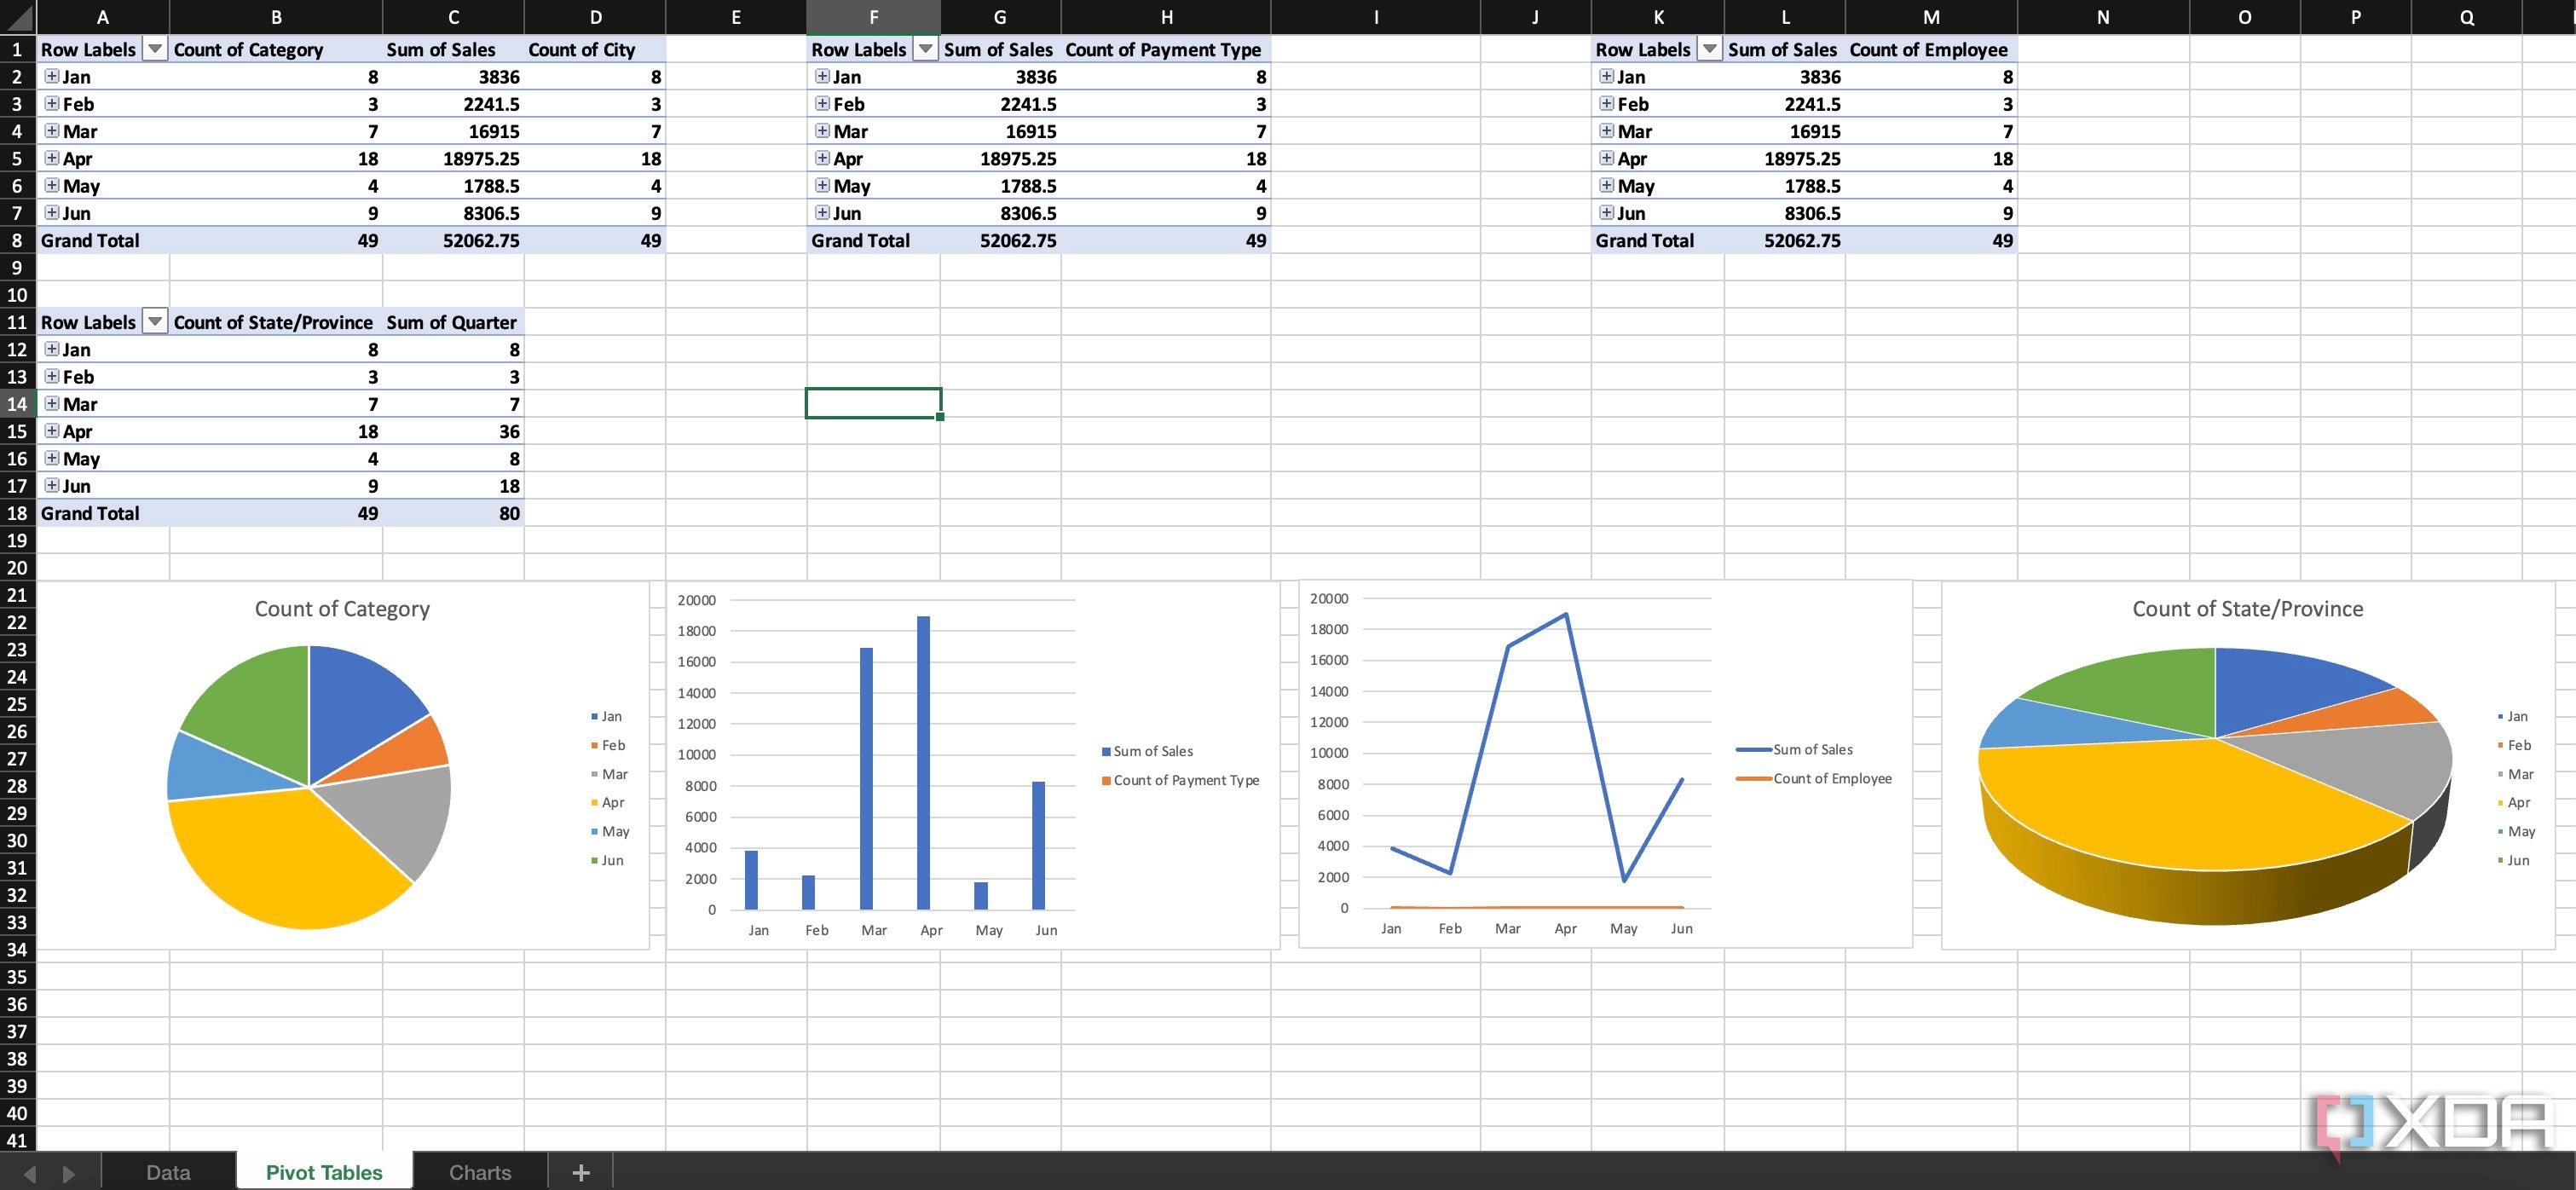Select cell showing 16915 in column L
2576x1190 pixels.
(1785, 131)
